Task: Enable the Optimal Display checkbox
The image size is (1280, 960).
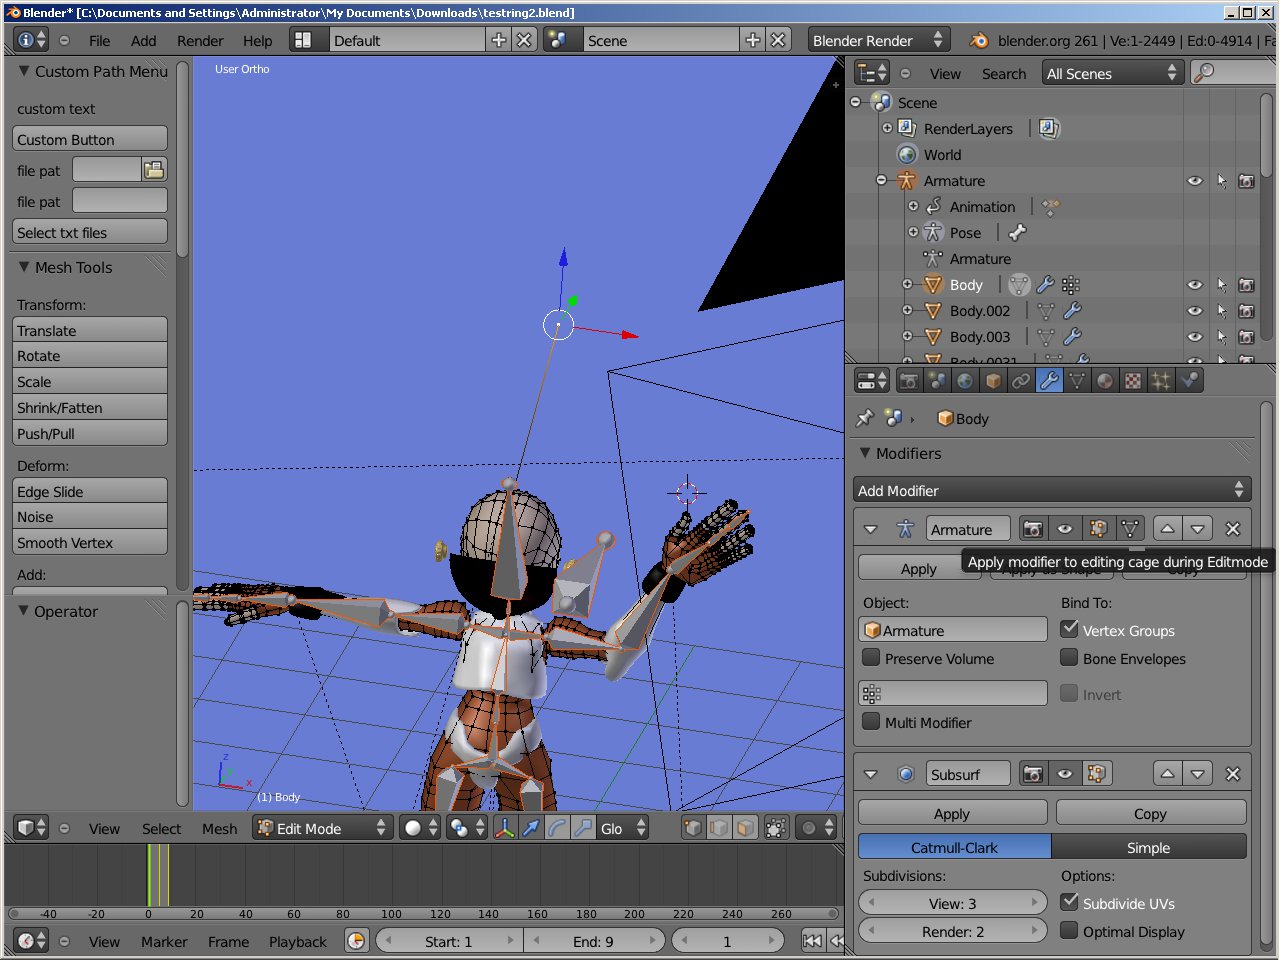Action: tap(1070, 930)
